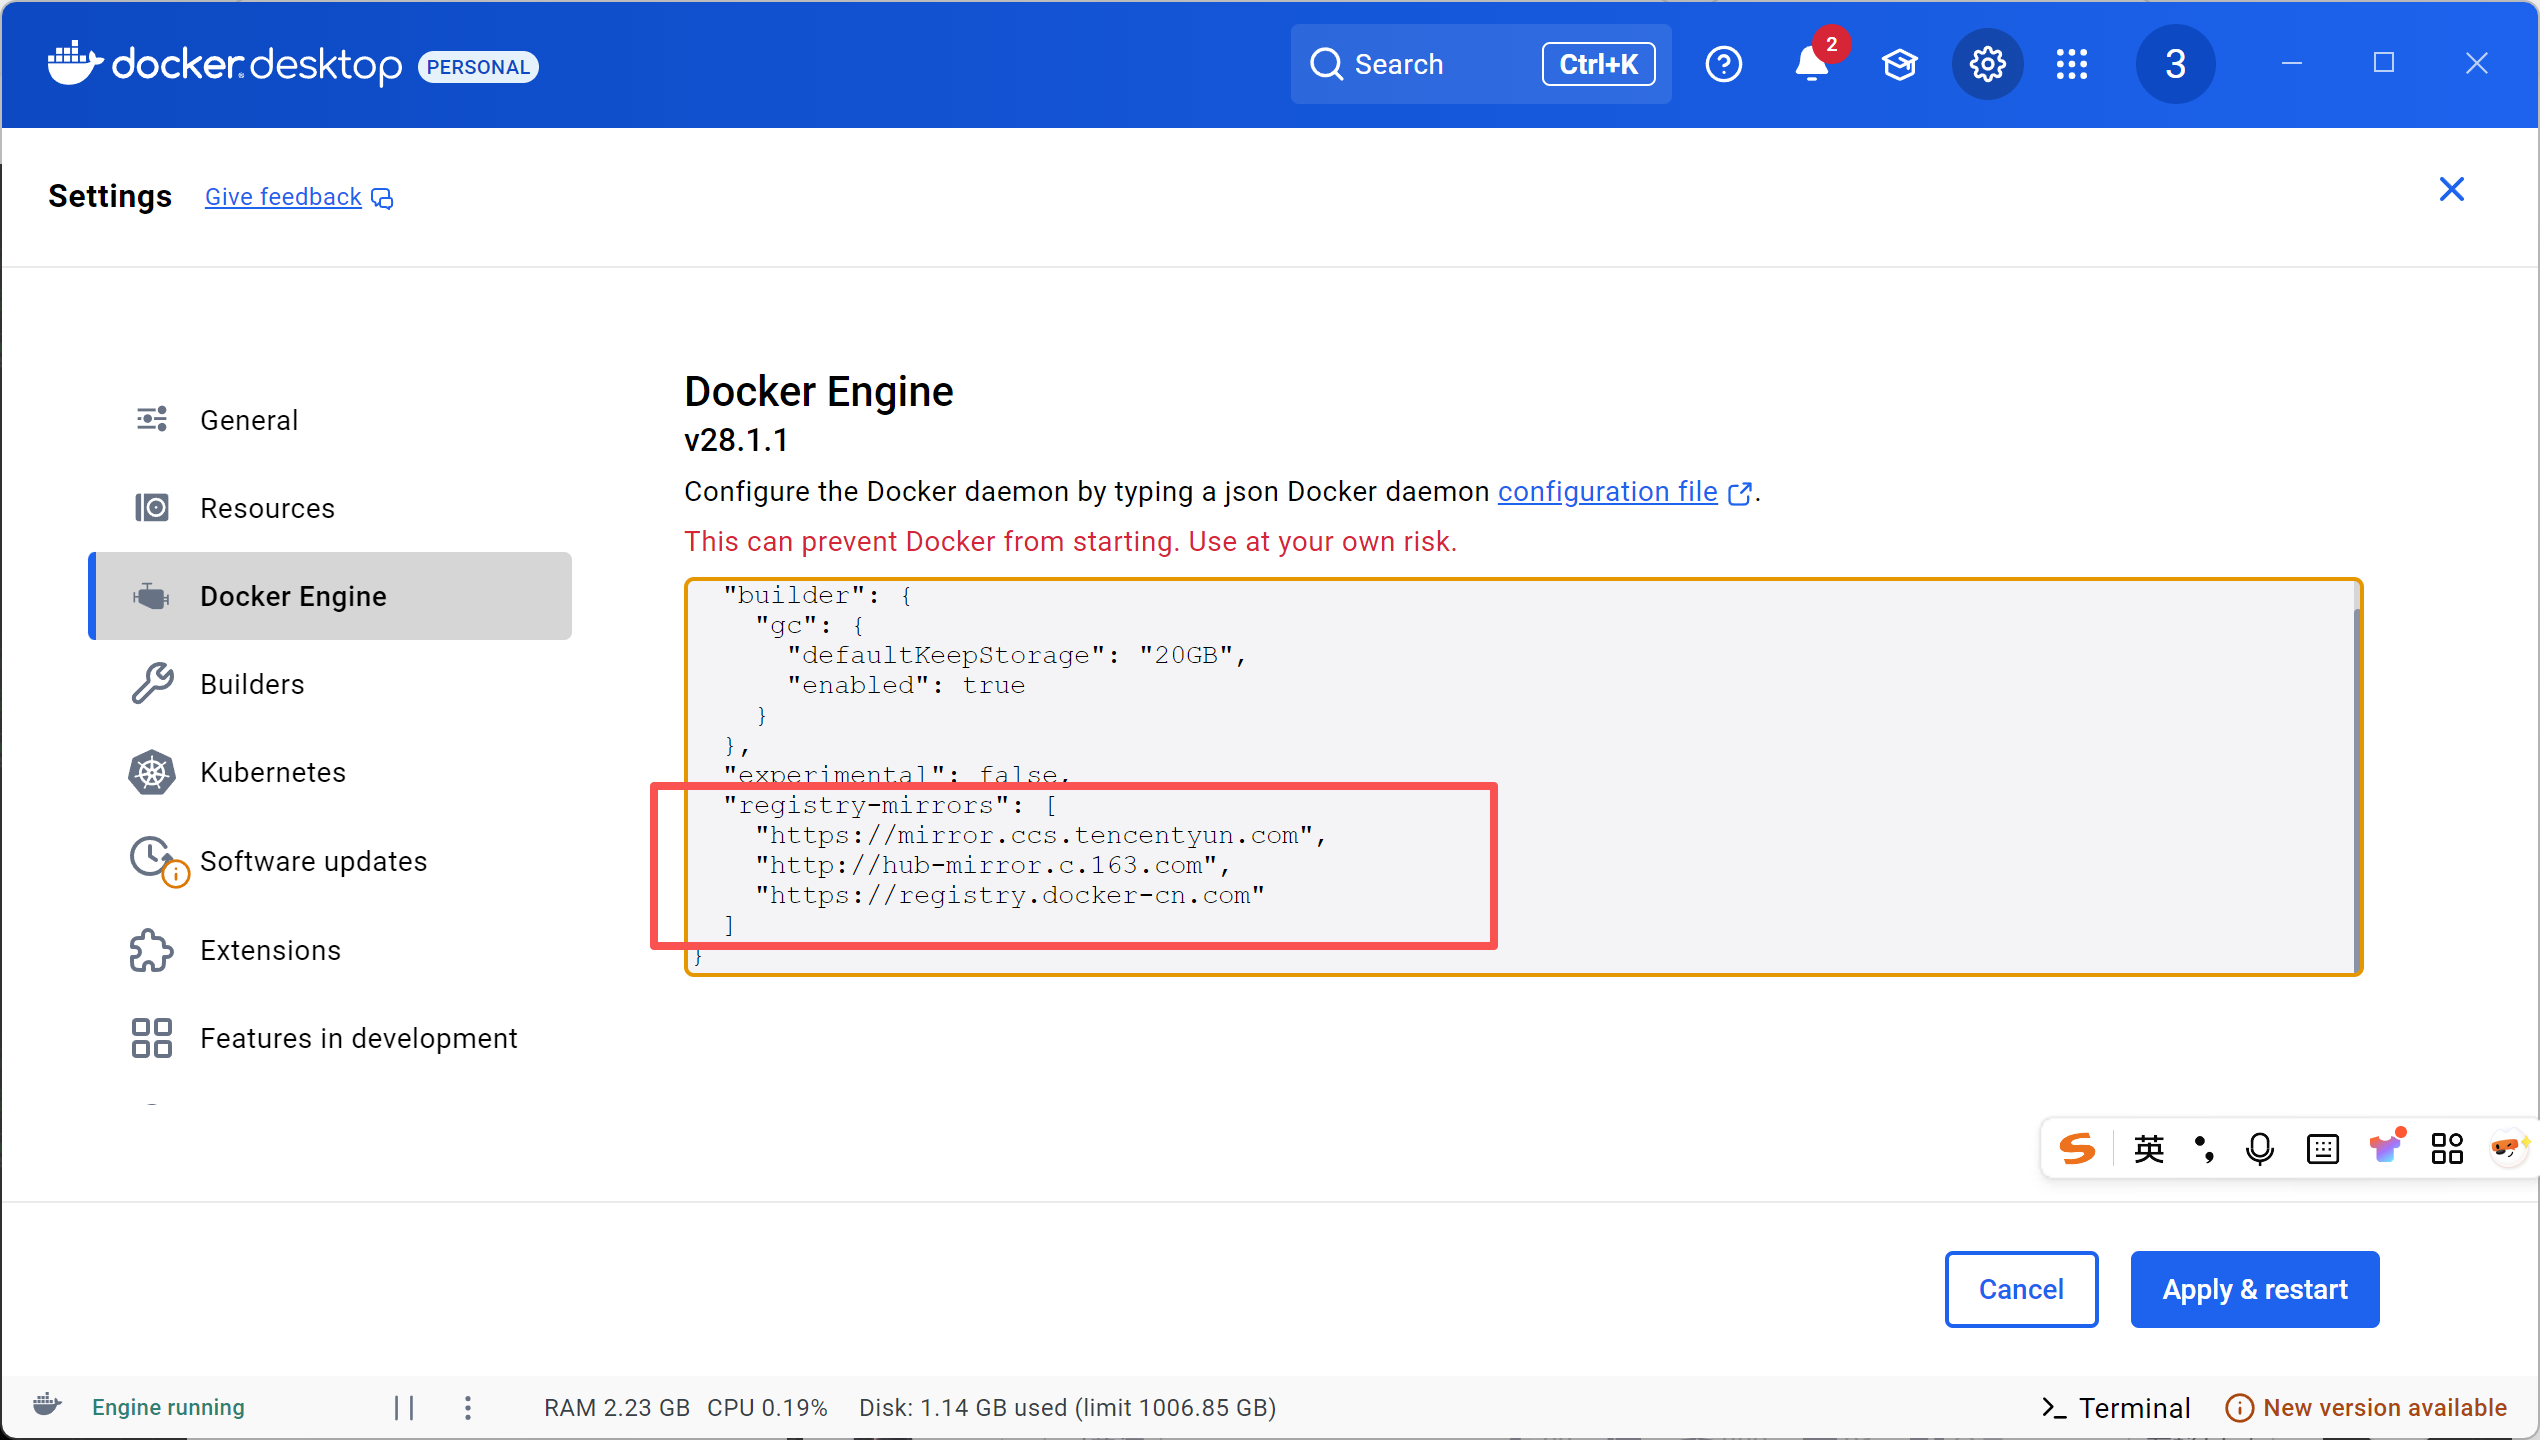Image resolution: width=2540 pixels, height=1440 pixels.
Task: Open Software updates settings
Action: click(313, 861)
